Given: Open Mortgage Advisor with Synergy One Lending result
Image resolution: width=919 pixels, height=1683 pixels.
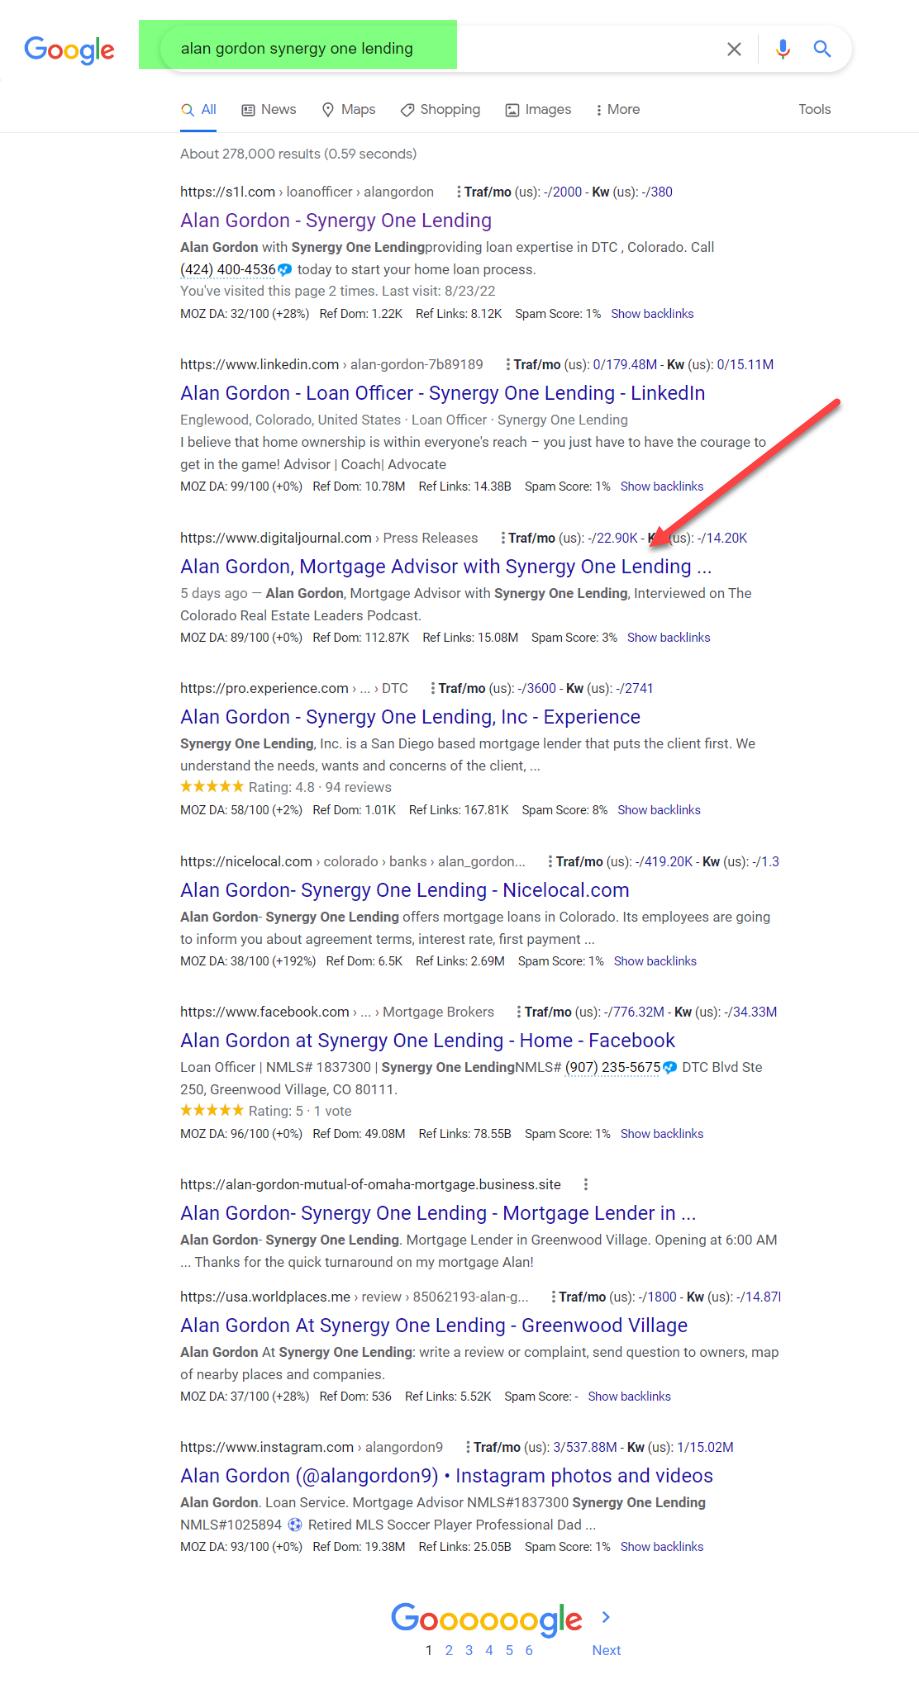Looking at the screenshot, I should pos(446,566).
